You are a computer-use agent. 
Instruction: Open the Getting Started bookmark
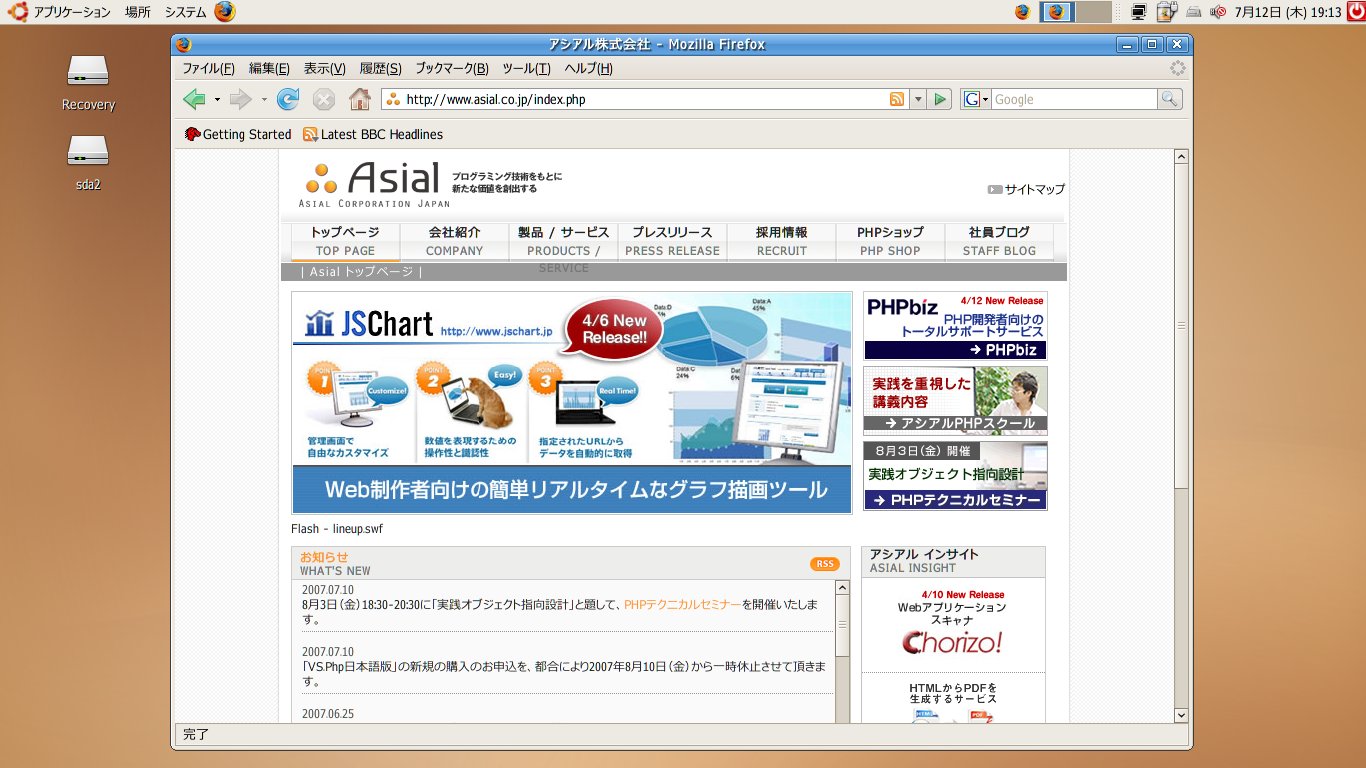[238, 134]
